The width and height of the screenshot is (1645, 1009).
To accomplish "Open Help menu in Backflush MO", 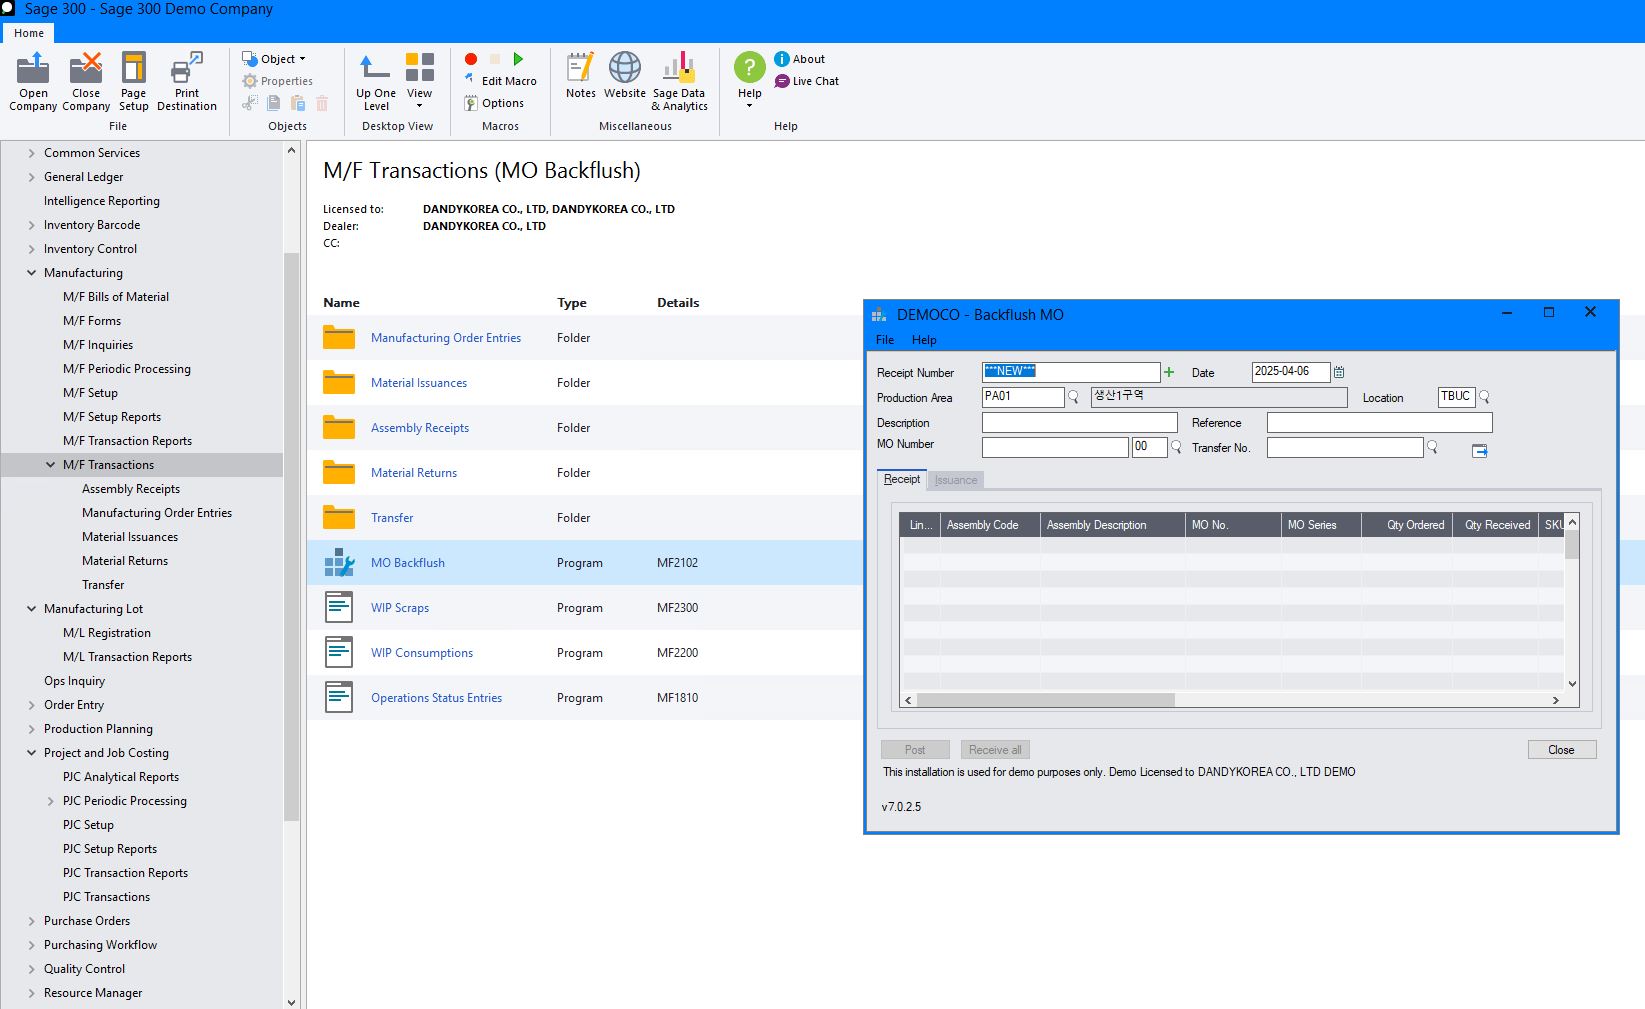I will [924, 340].
